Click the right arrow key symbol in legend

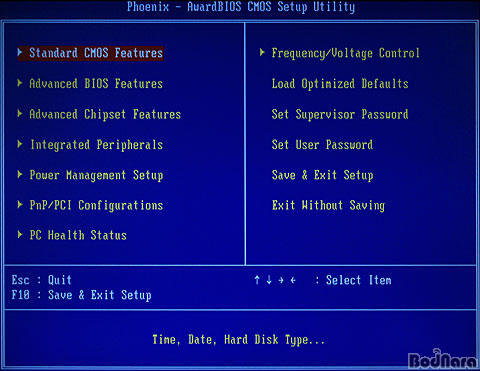point(281,280)
